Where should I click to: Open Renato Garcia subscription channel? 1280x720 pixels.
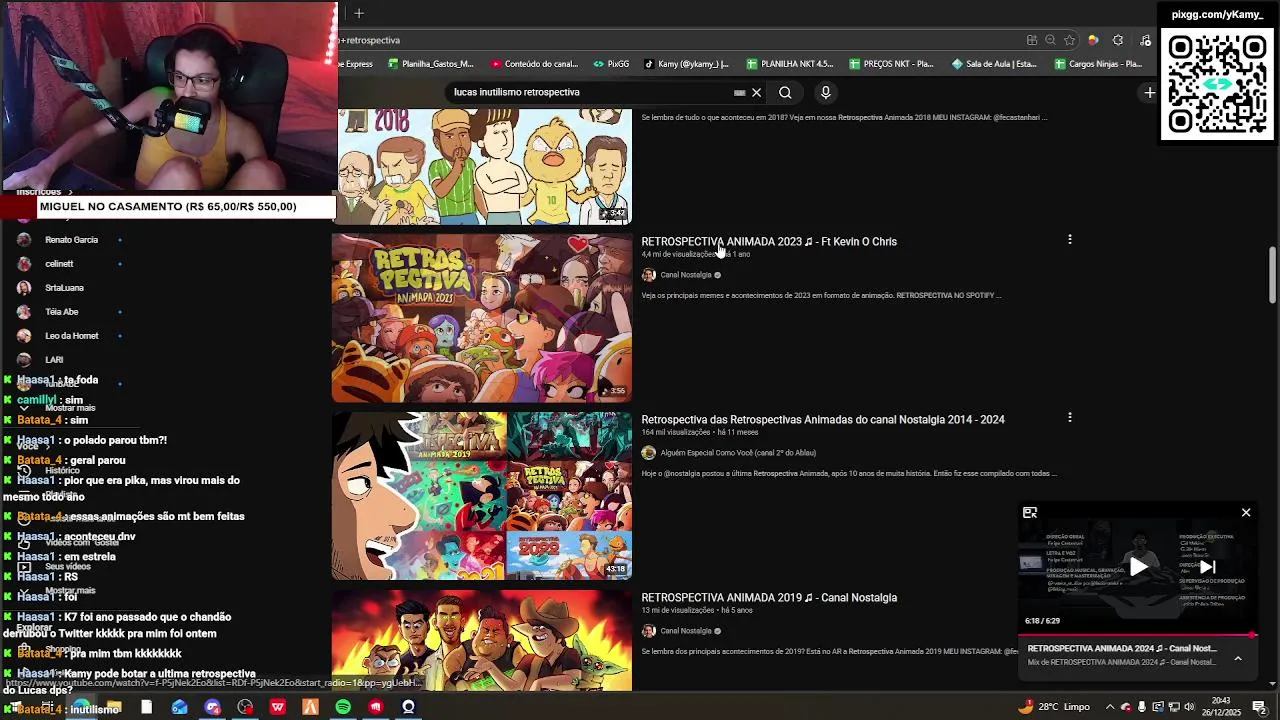71,240
